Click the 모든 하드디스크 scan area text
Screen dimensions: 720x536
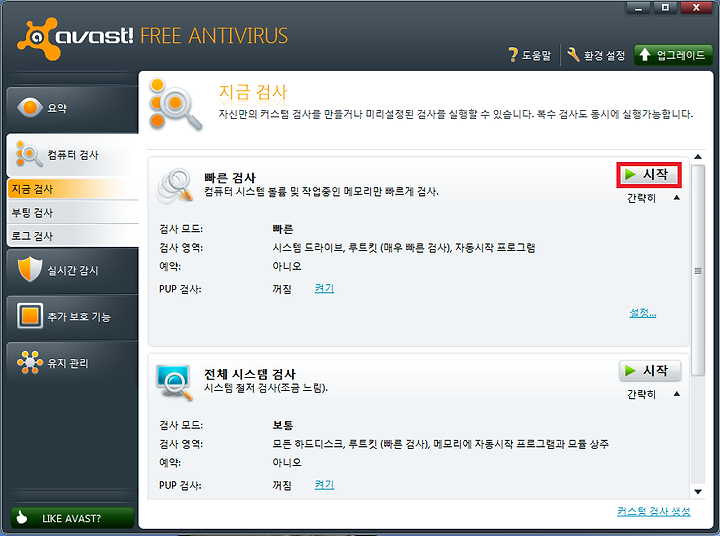[x=440, y=444]
